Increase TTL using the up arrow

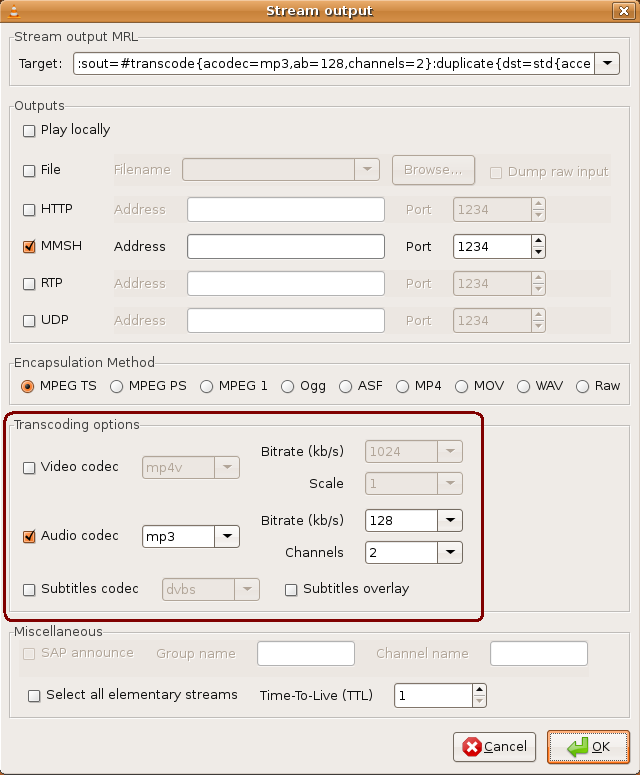479,690
